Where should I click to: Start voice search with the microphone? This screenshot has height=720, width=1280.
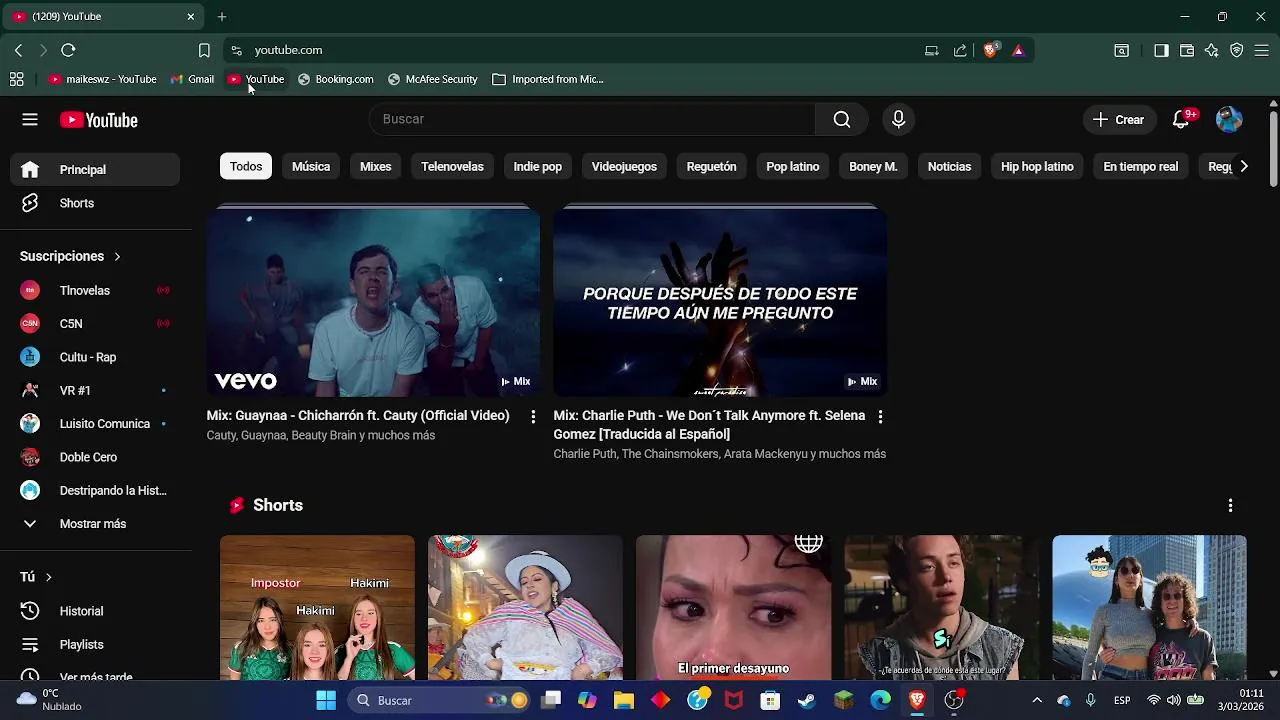pos(898,120)
